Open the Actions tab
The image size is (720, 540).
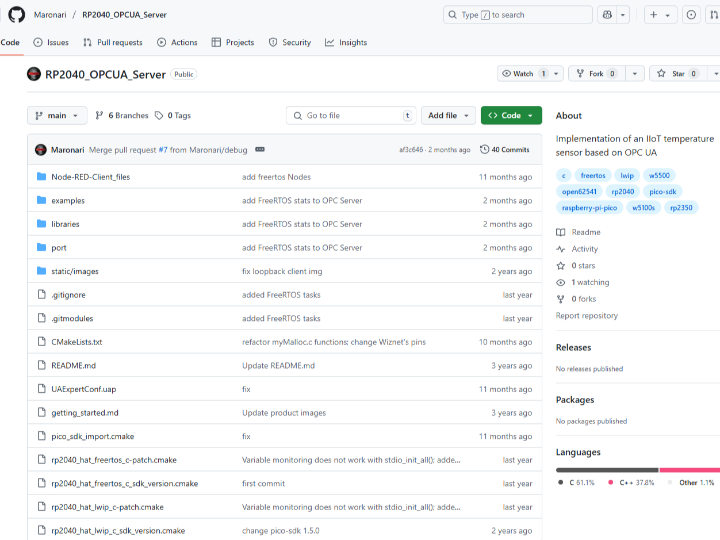point(177,42)
